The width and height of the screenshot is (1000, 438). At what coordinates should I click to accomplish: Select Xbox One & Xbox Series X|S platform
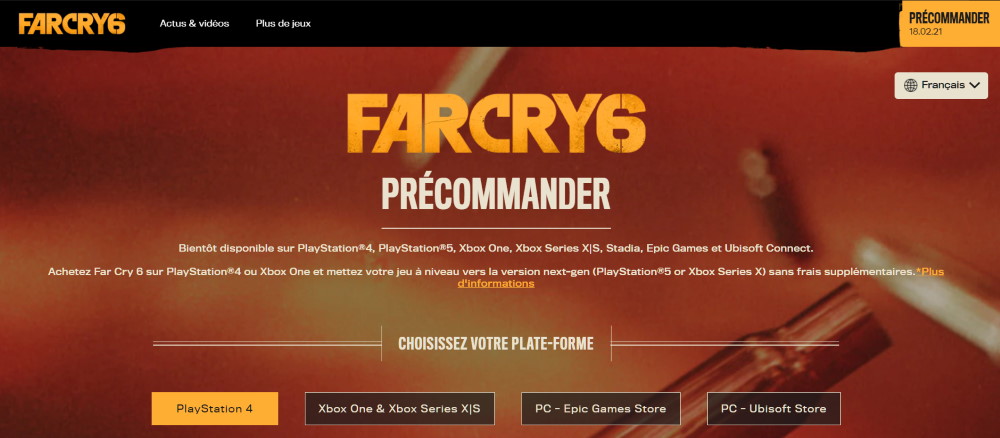pyautogui.click(x=400, y=409)
